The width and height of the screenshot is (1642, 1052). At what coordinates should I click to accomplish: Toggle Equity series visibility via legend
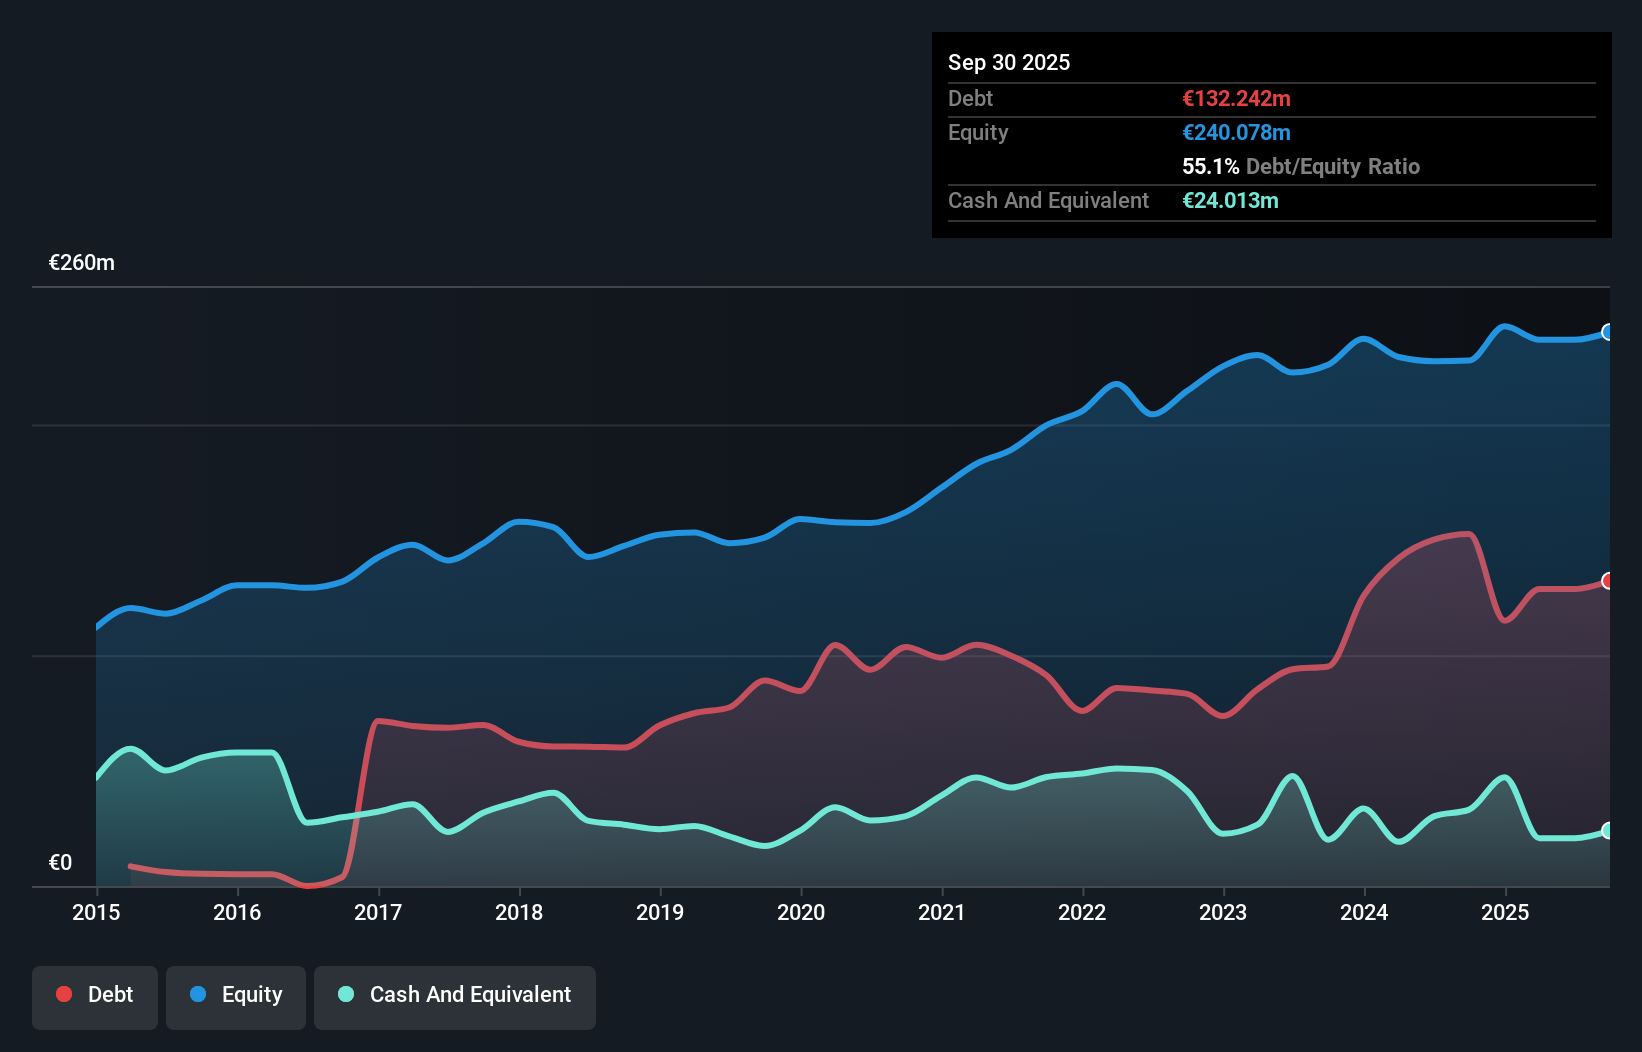click(235, 995)
